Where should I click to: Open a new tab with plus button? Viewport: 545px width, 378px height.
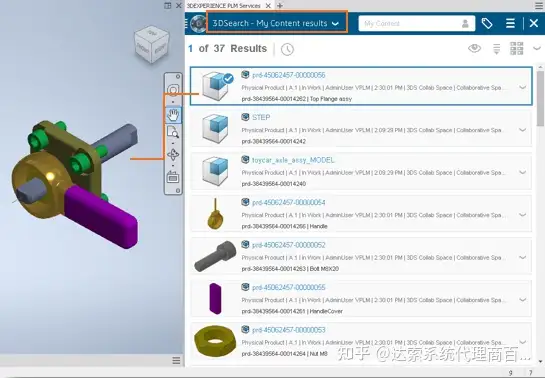point(280,6)
